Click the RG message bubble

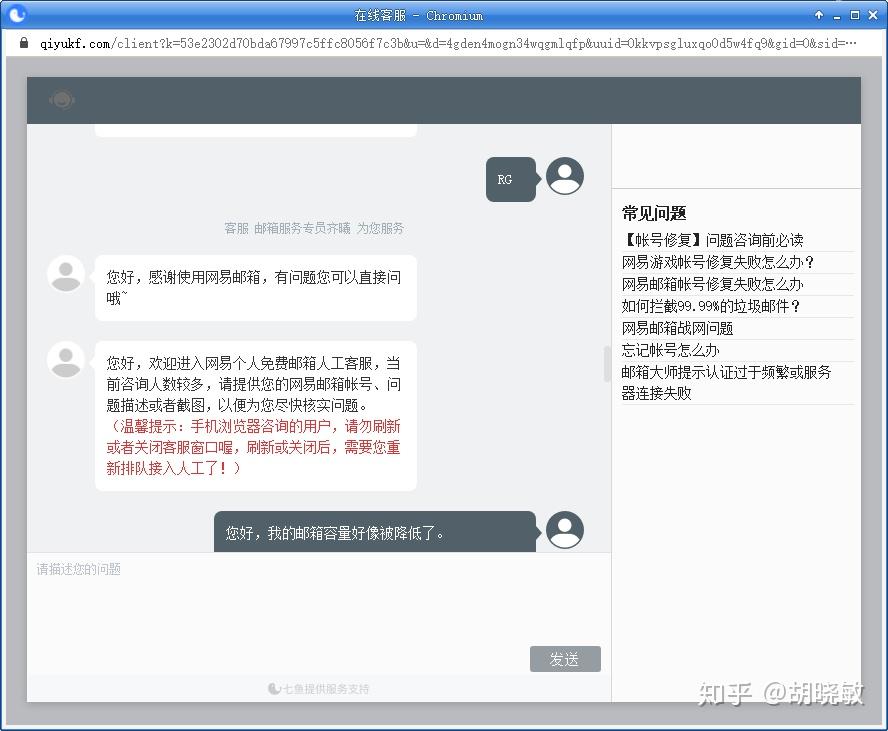[x=511, y=179]
